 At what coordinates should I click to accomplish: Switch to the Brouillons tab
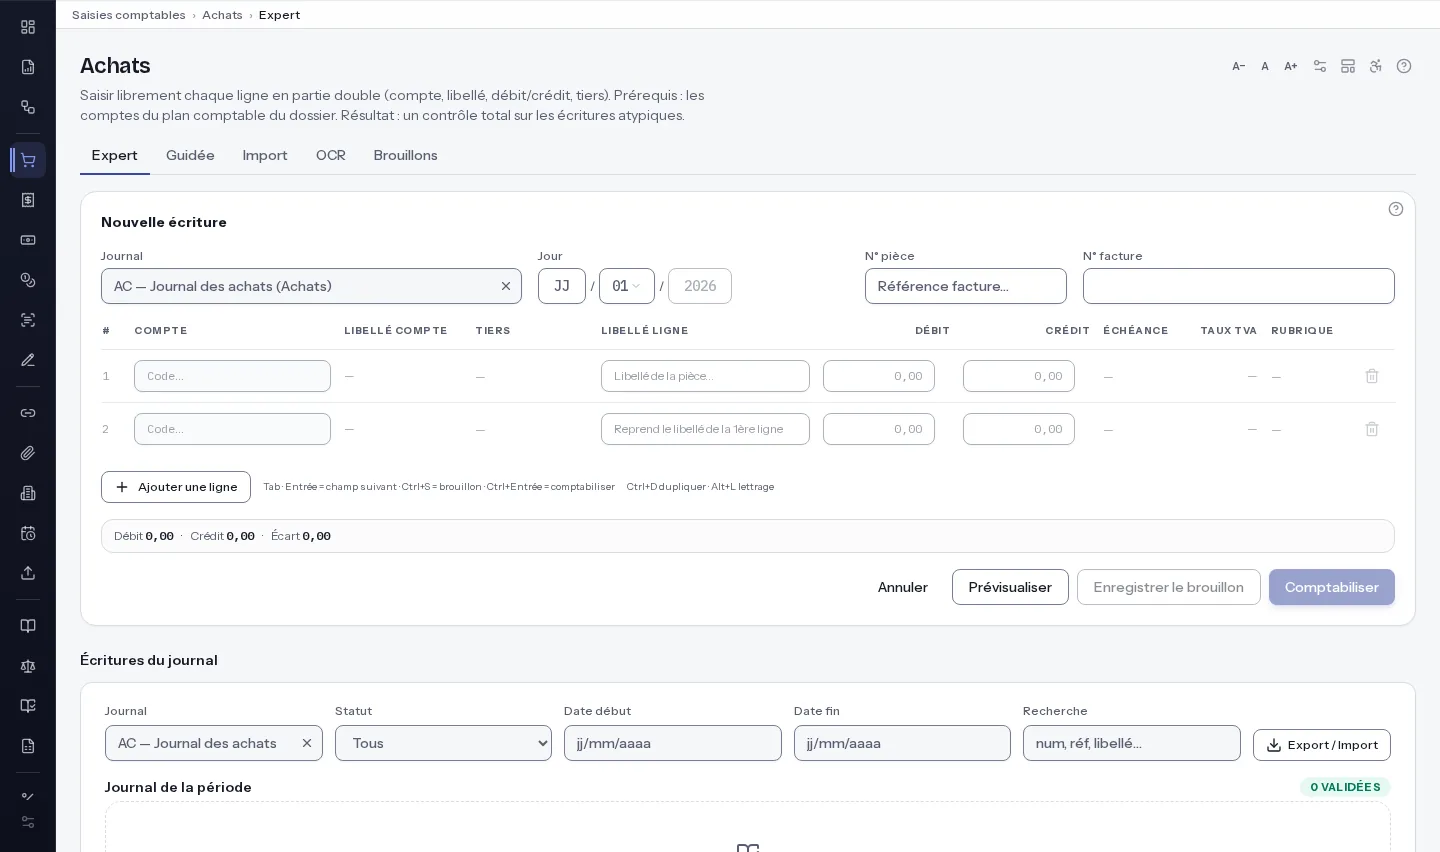[406, 155]
